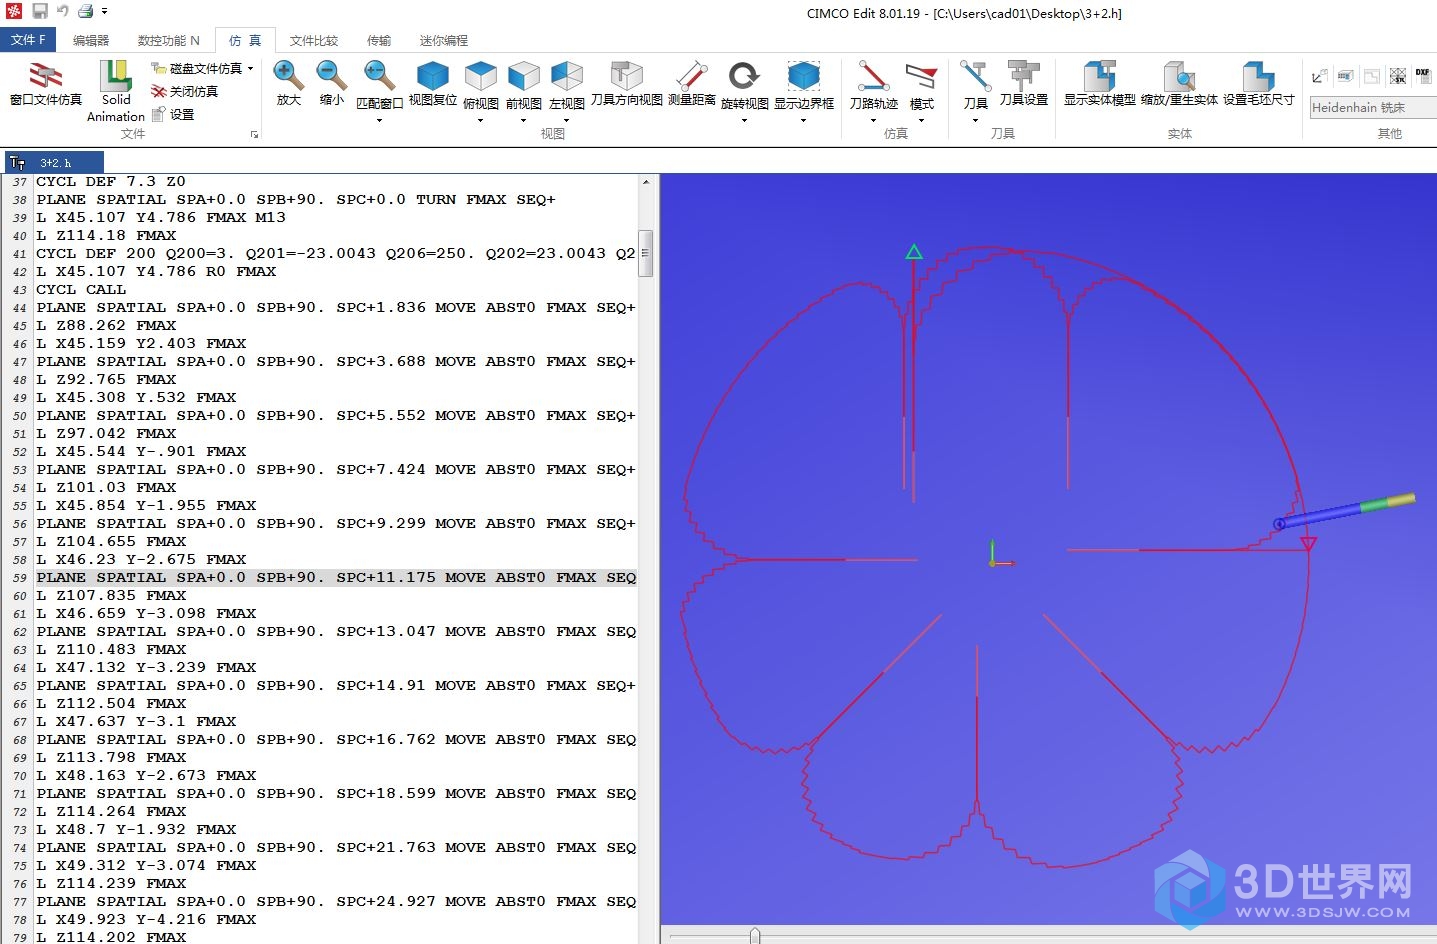This screenshot has height=944, width=1437.
Task: Select the 3+2.h document tab
Action: point(54,162)
